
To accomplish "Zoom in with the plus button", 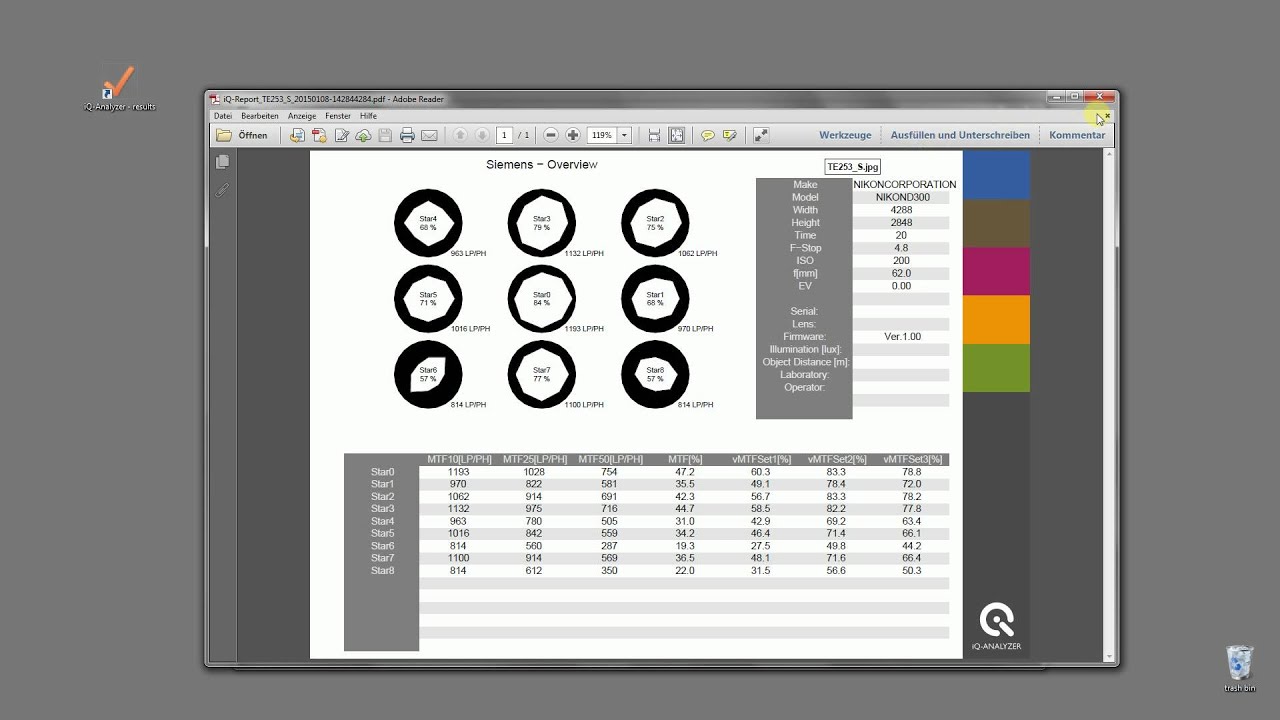I will (573, 135).
